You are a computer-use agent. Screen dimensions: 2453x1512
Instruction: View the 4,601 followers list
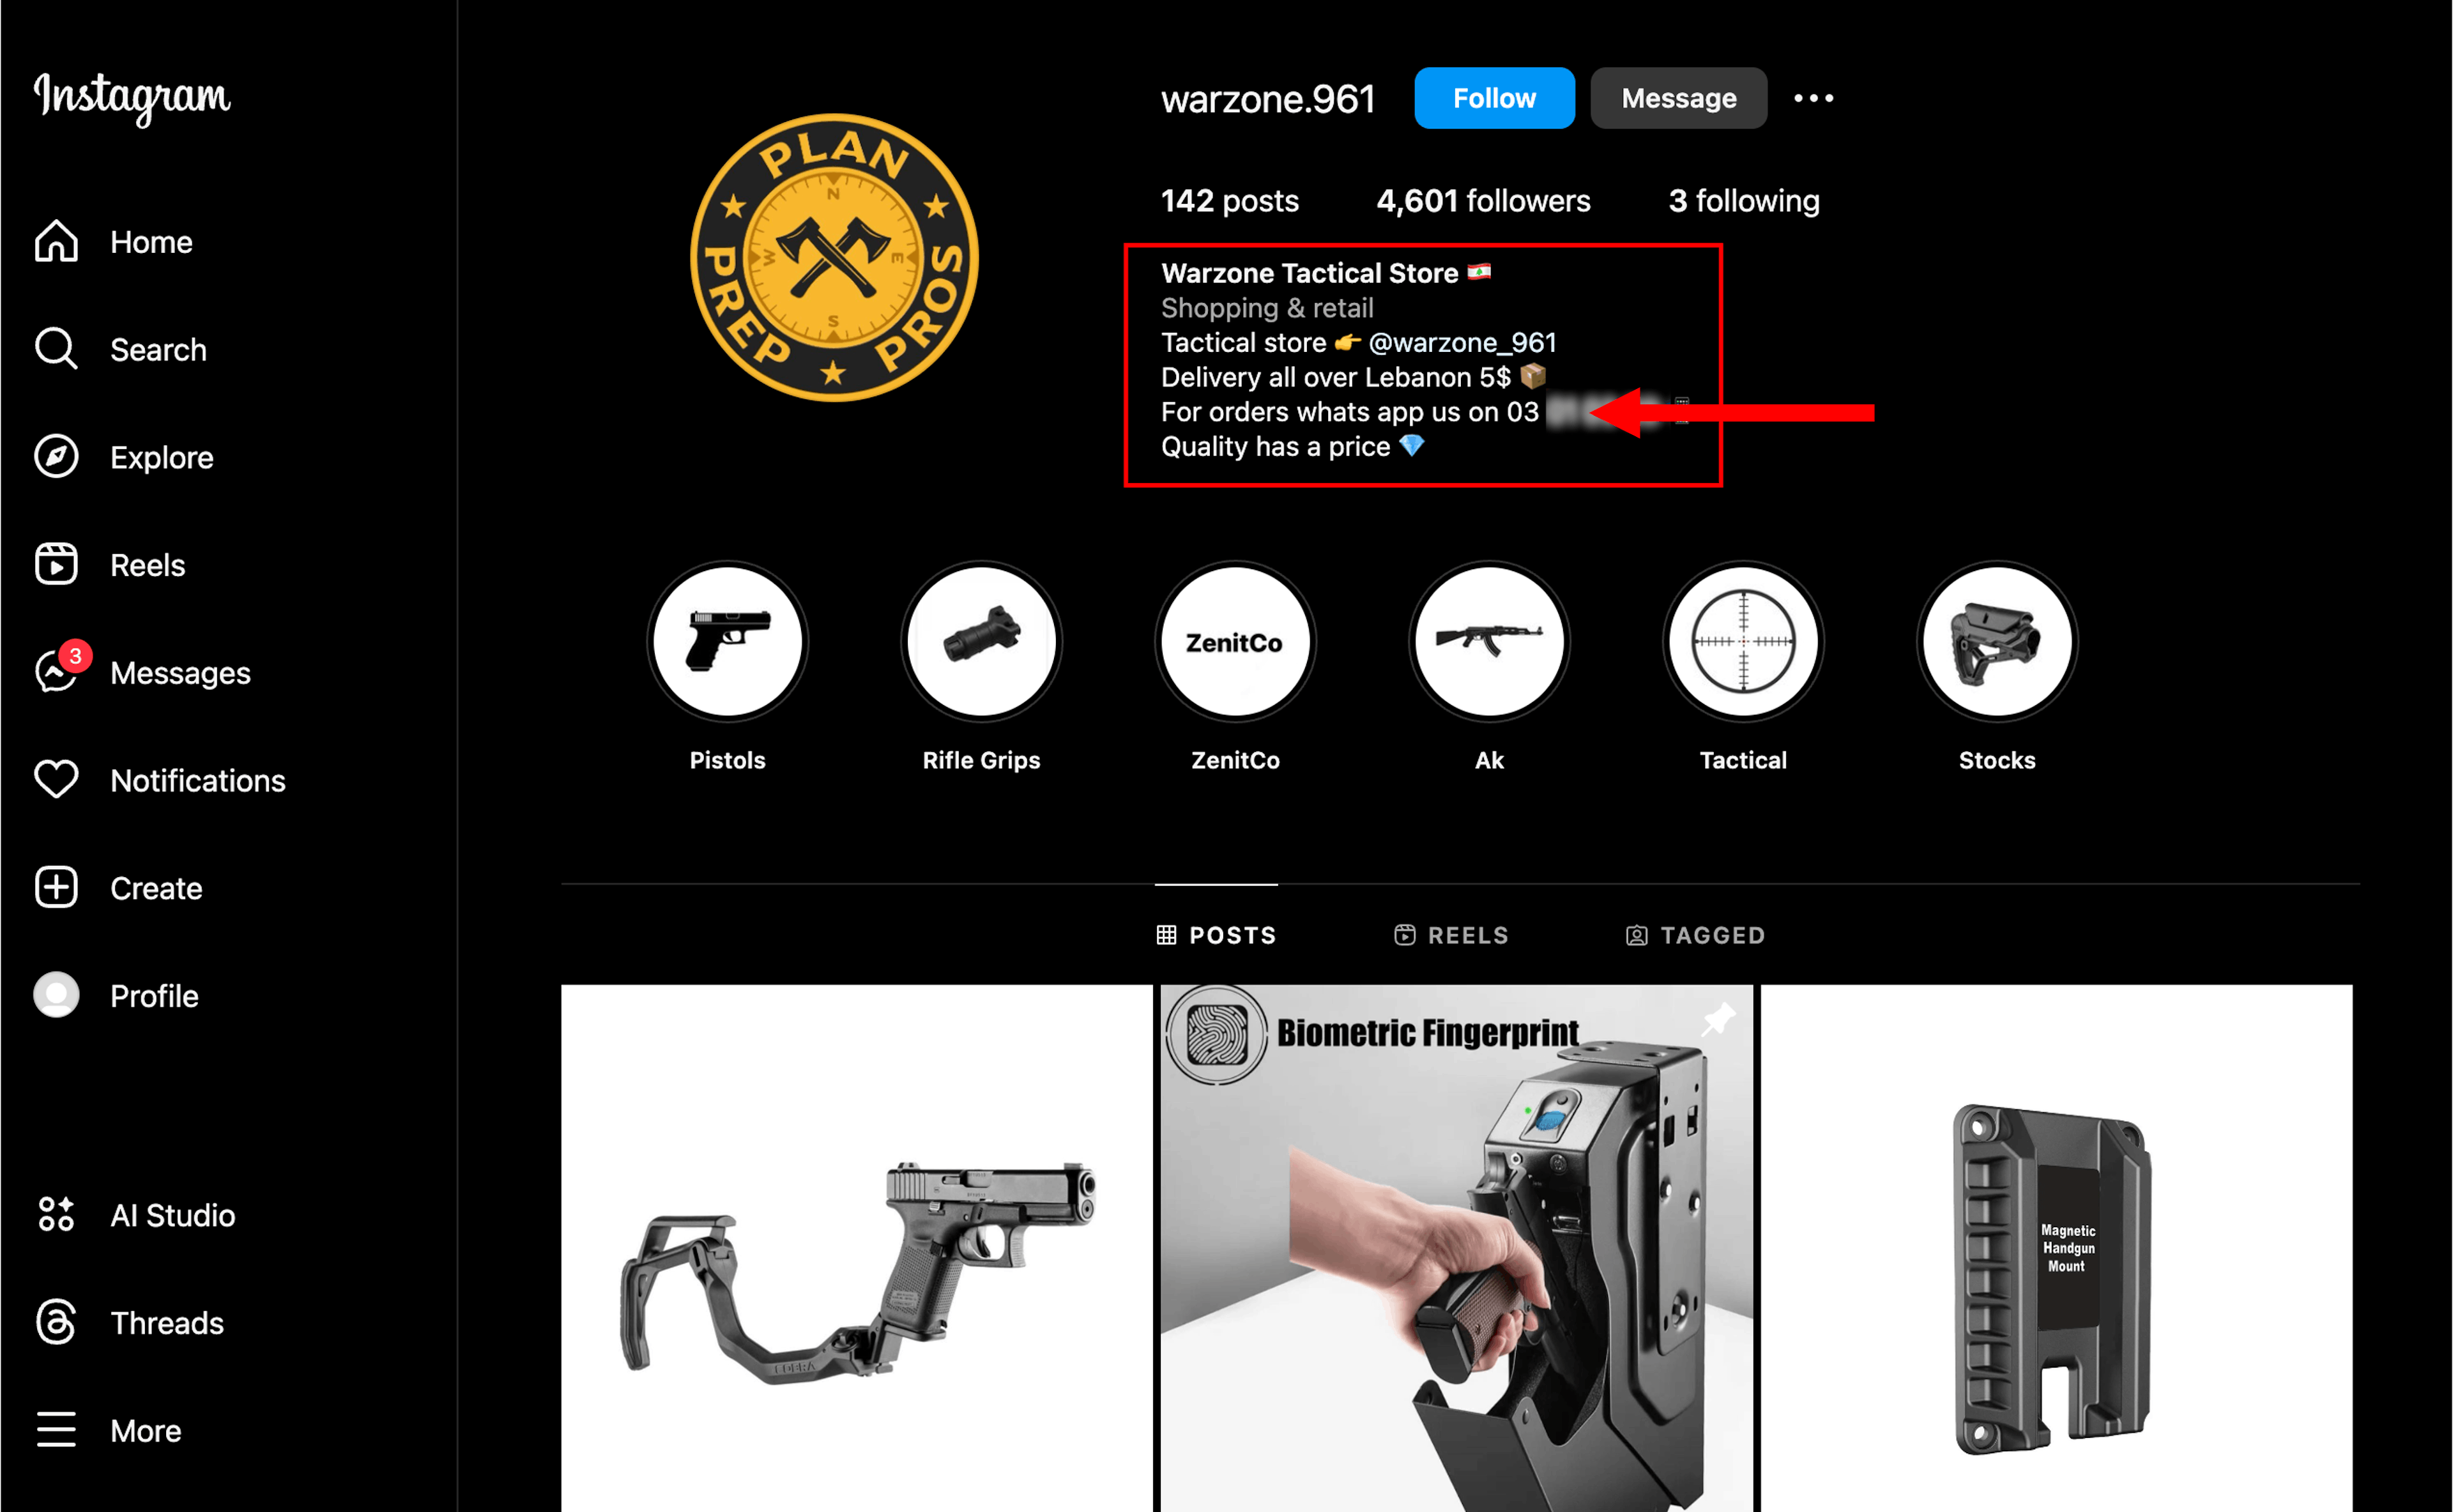1483,201
